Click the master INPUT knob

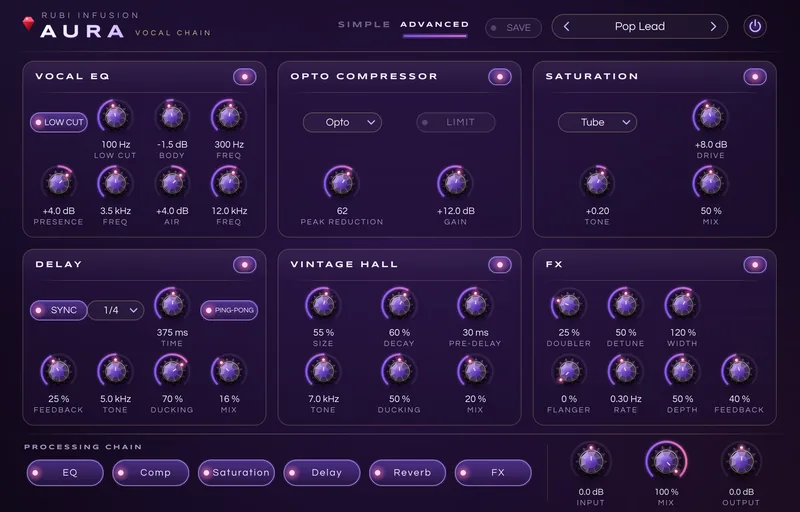(x=591, y=461)
